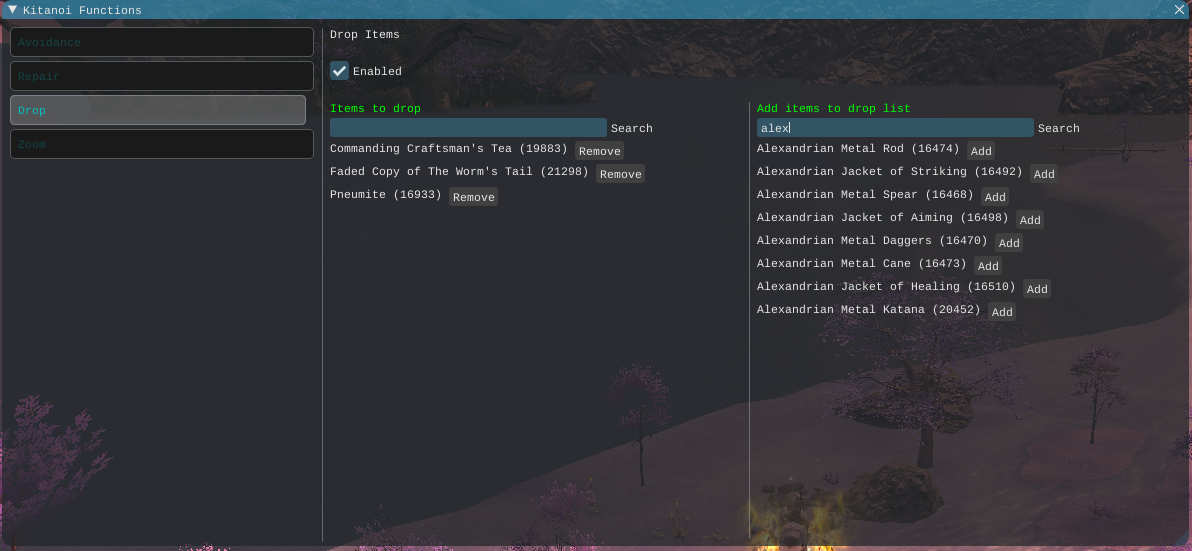
Task: Close the Kitanoi Functions window
Action: [x=1180, y=10]
